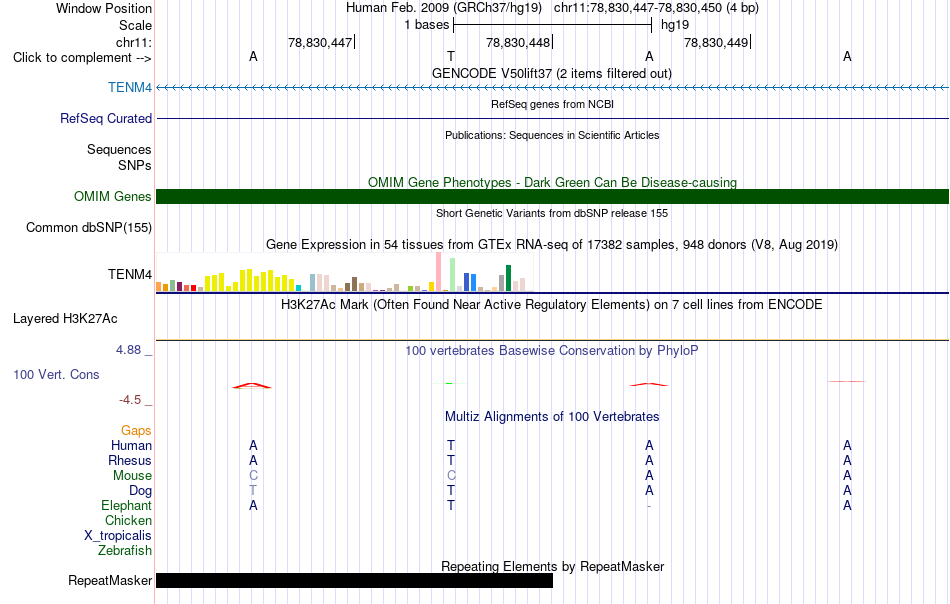Click '100 vertebrates Basewise Conservation by PhyloP' title
Viewport: 950px width, 604px height.
(552, 351)
